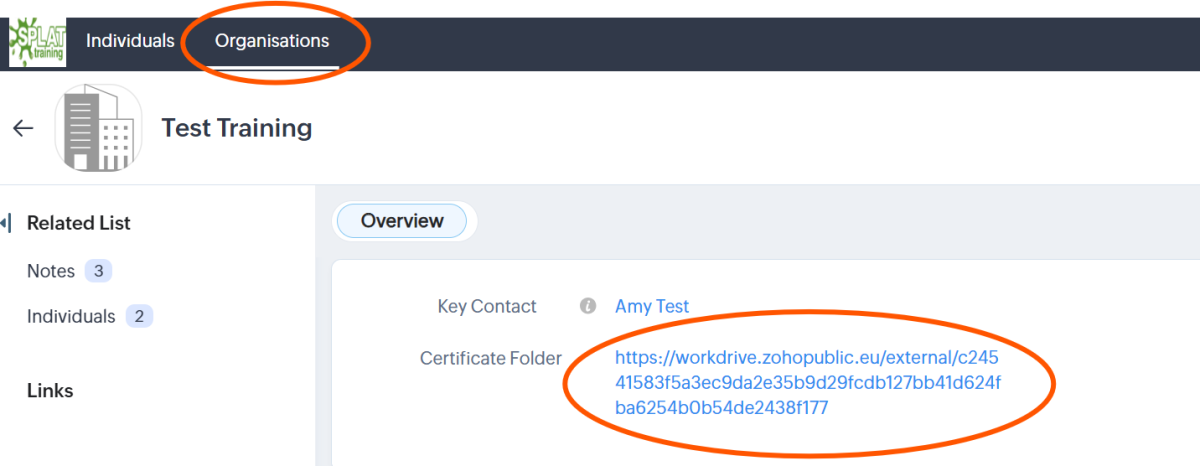1200x466 pixels.
Task: Click the Related List heading
Action: [x=79, y=223]
